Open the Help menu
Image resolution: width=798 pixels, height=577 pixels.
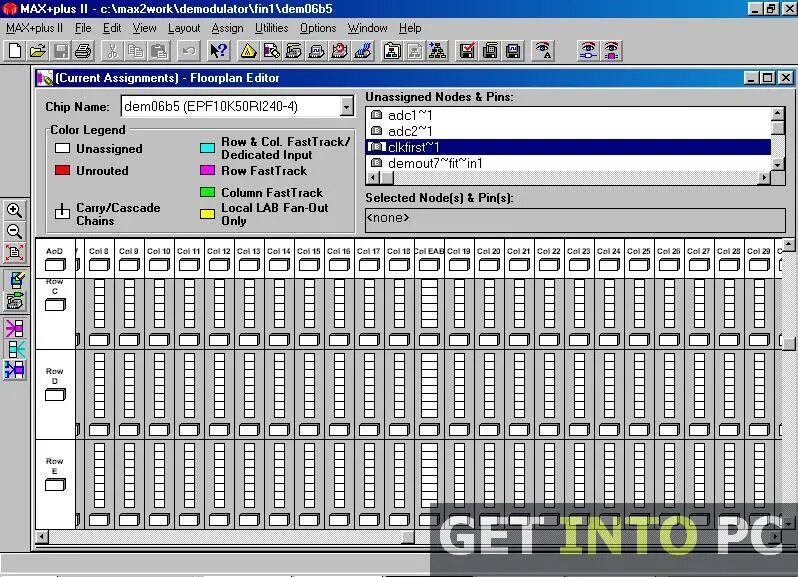point(410,28)
